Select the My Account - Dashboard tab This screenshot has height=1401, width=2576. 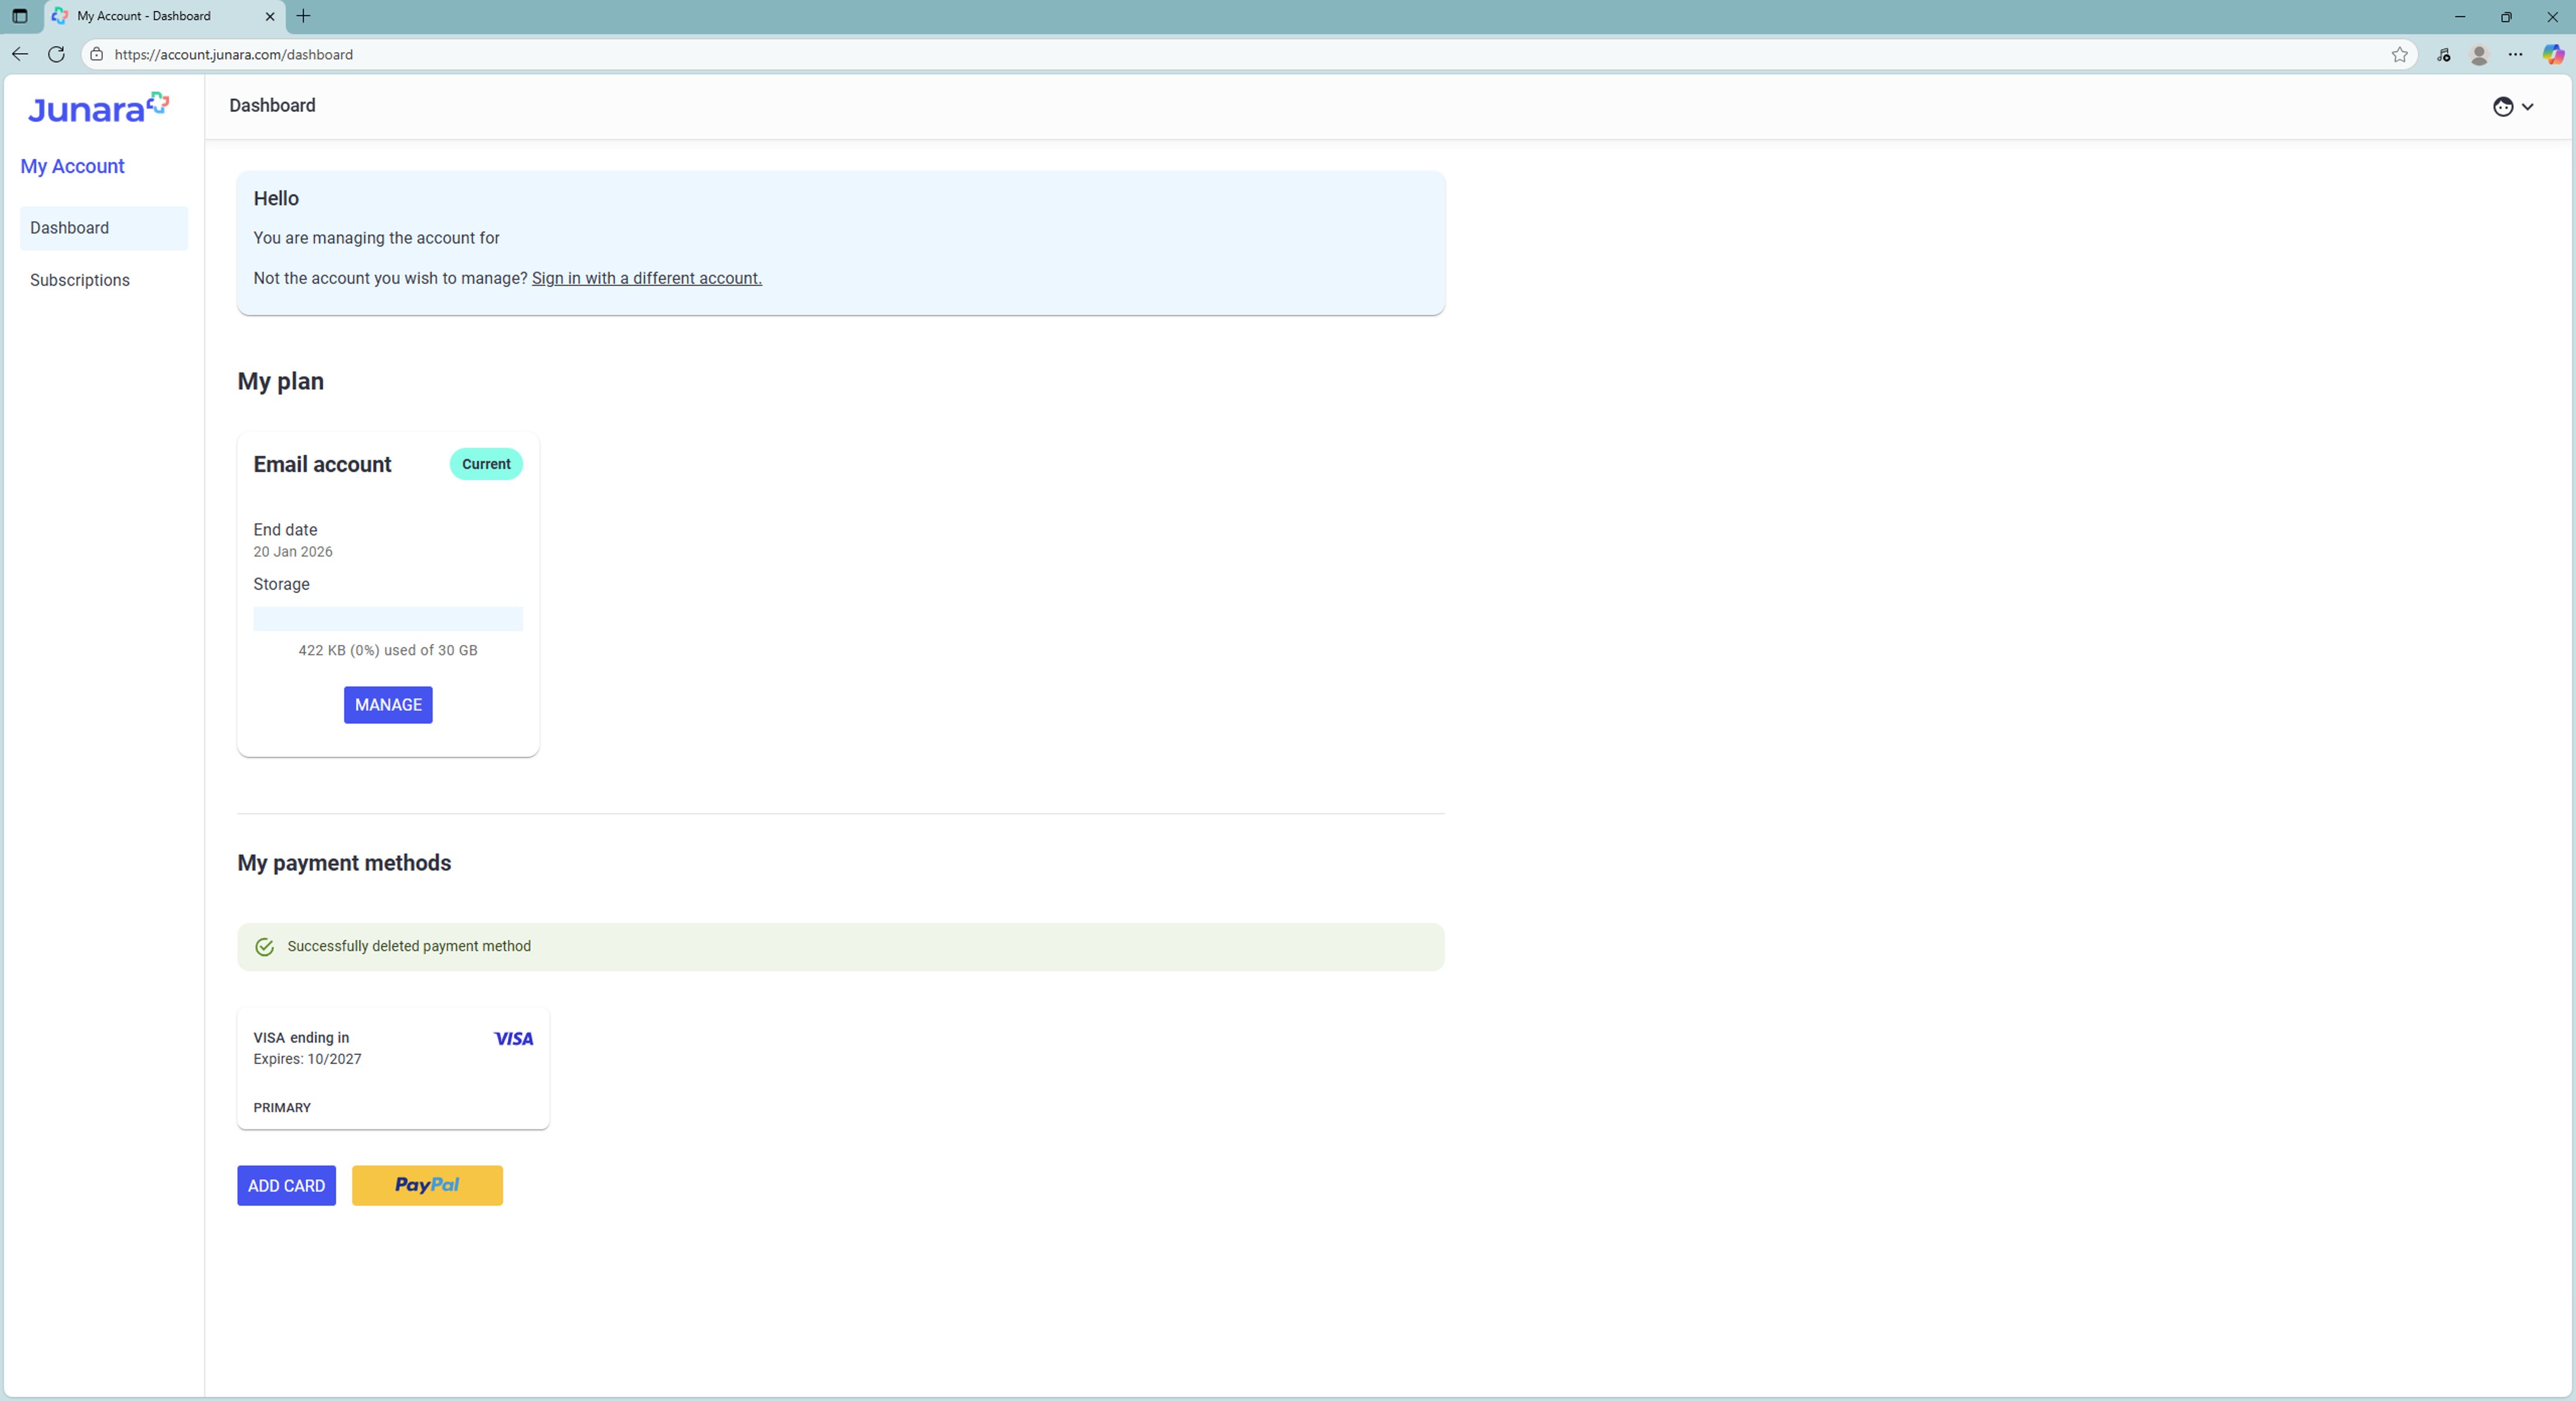(165, 16)
